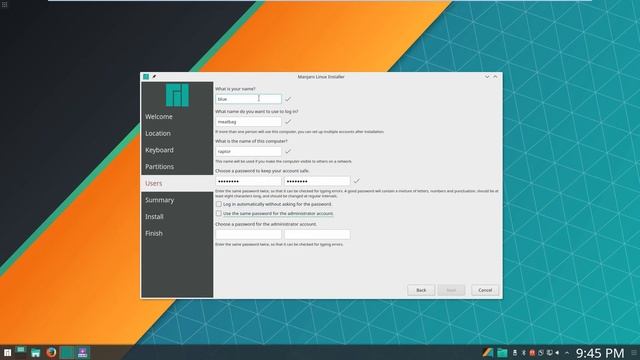
Task: Click the Back button
Action: pyautogui.click(x=421, y=290)
